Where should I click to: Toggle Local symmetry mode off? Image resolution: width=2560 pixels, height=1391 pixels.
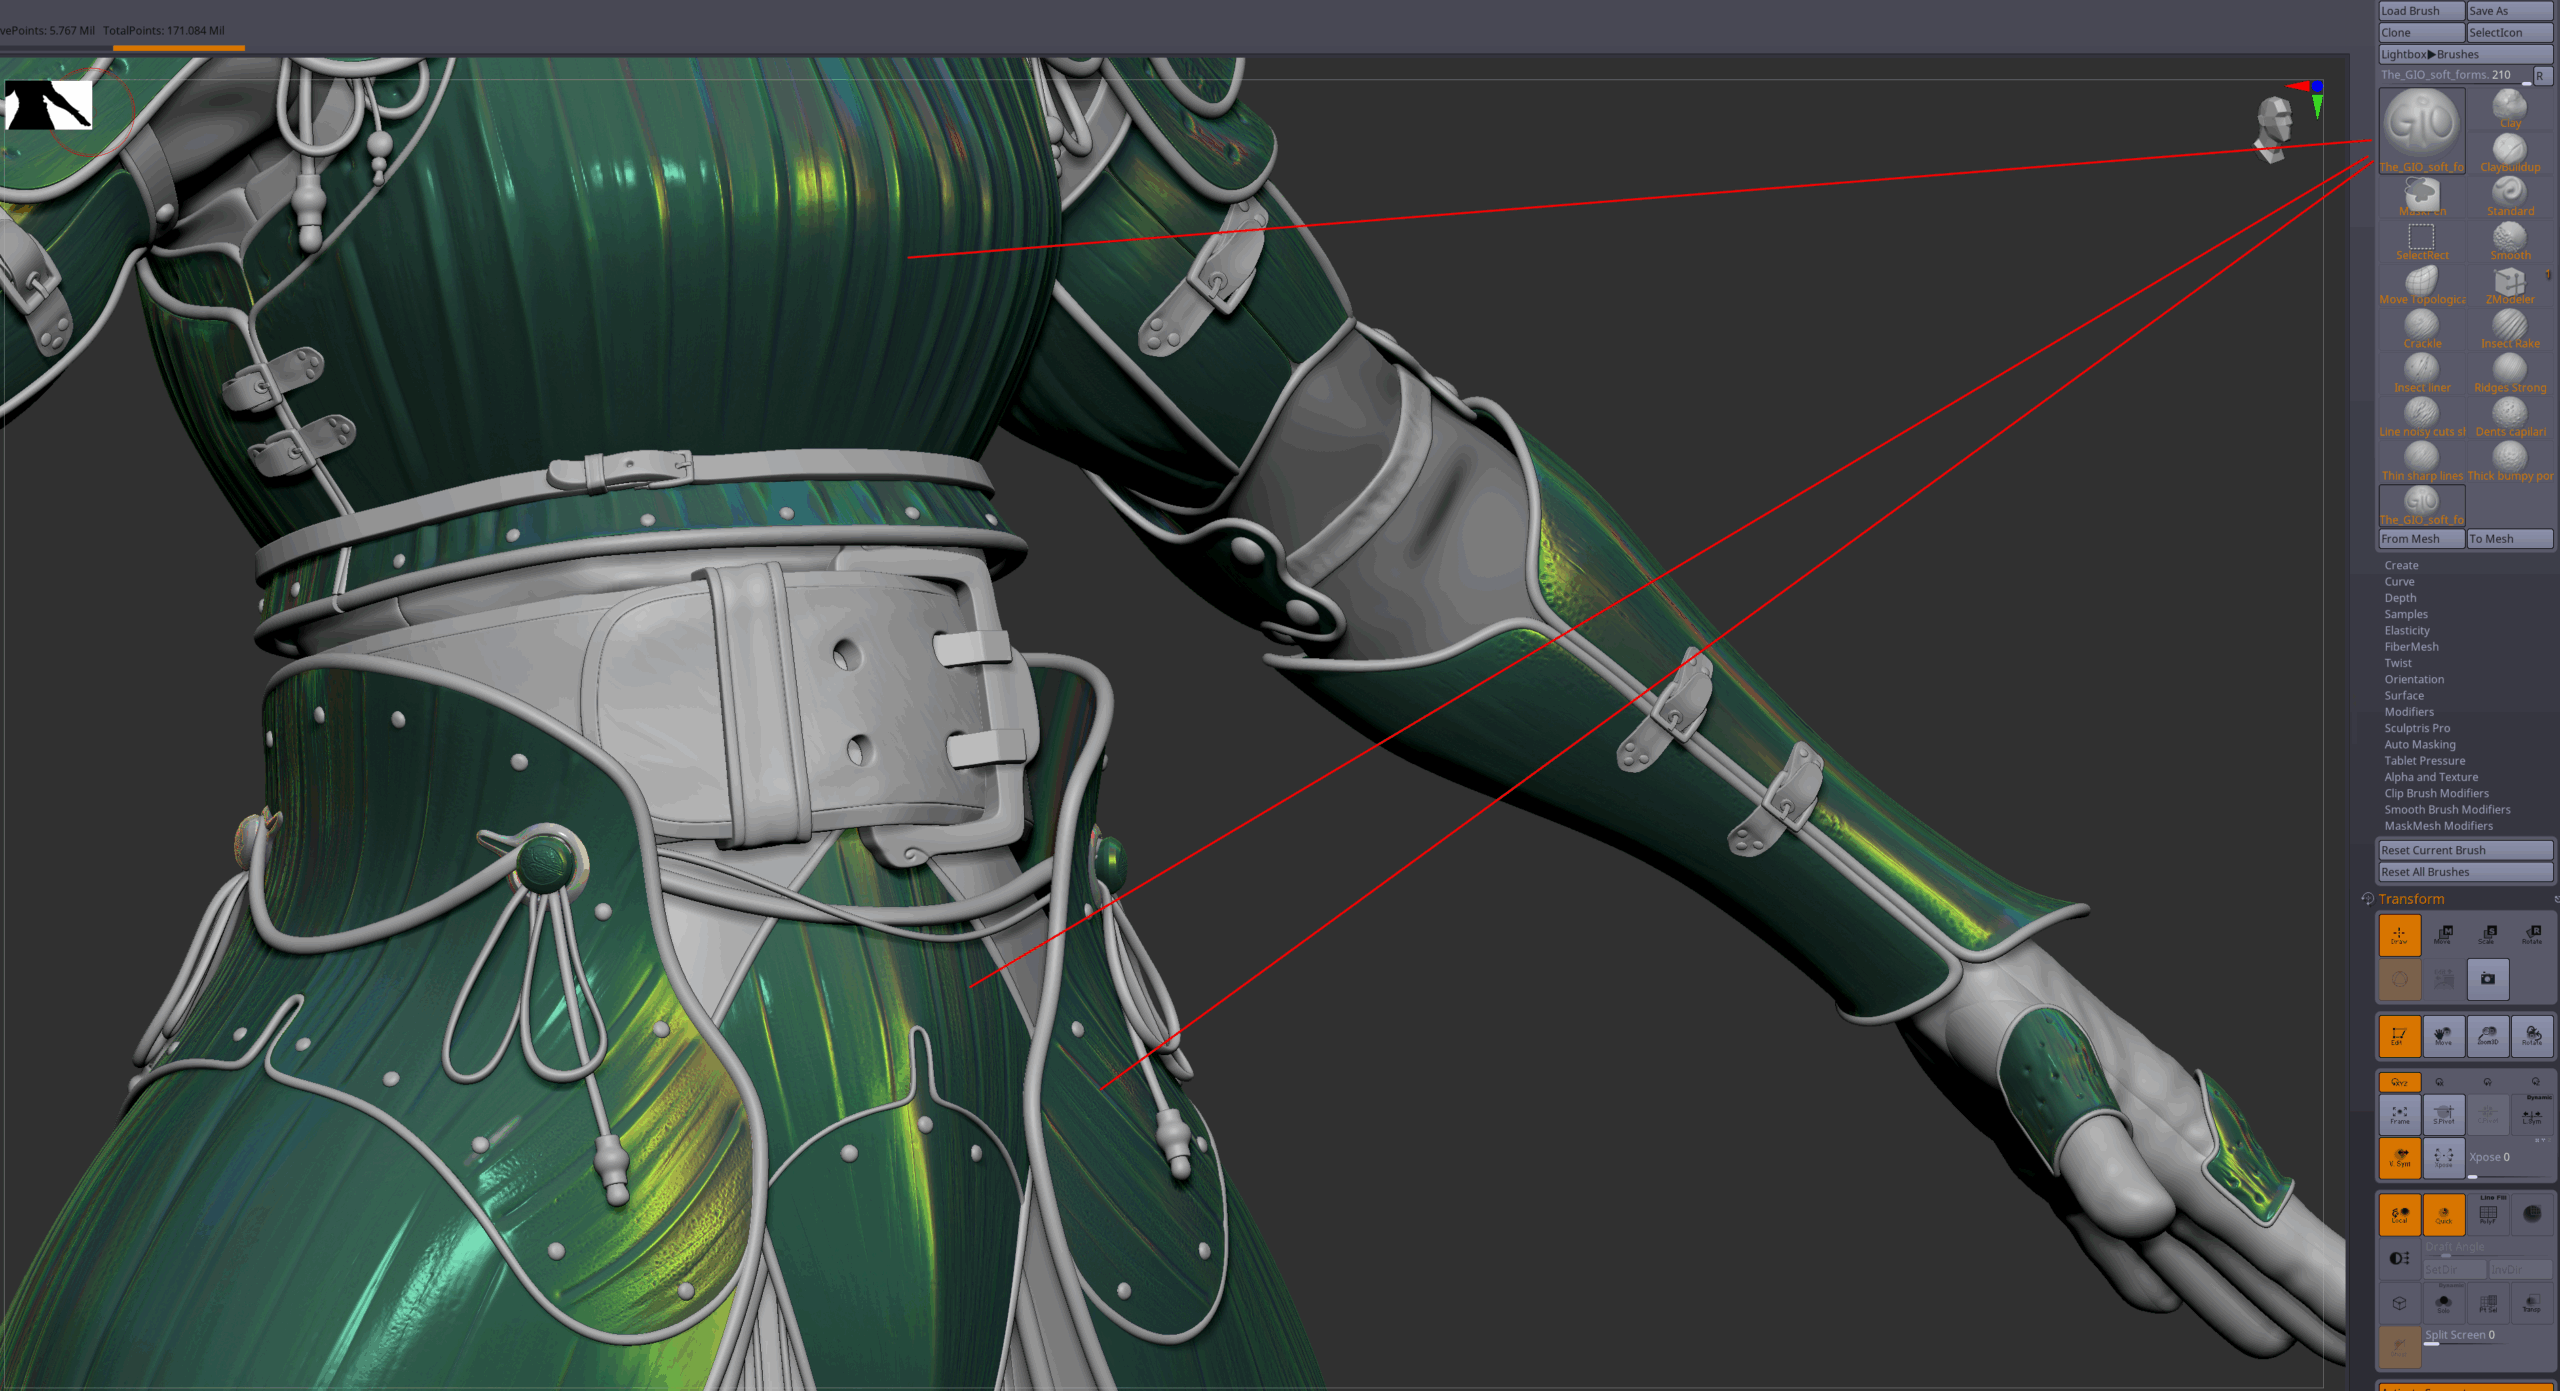[x=2399, y=1214]
